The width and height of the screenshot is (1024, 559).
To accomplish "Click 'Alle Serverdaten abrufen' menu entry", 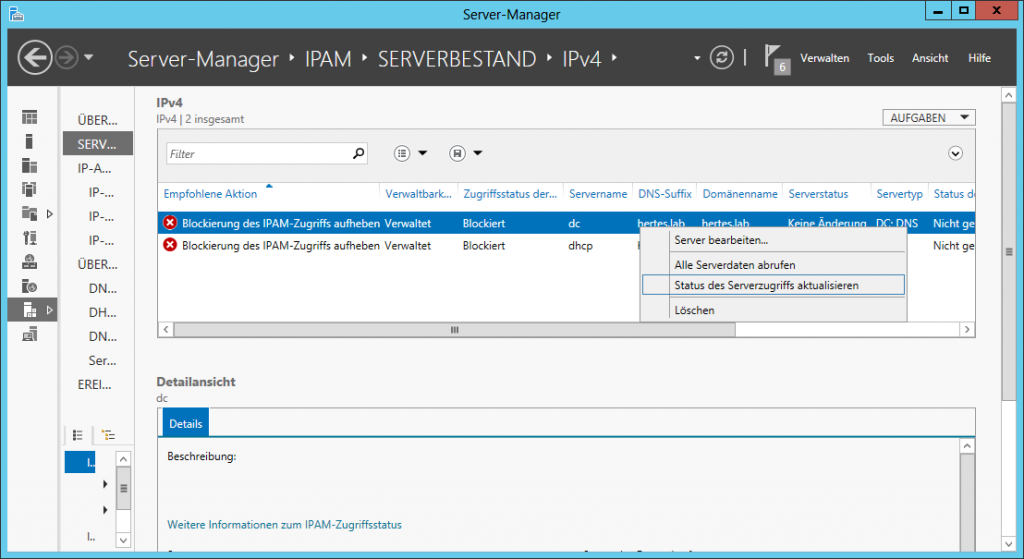I will pos(736,264).
